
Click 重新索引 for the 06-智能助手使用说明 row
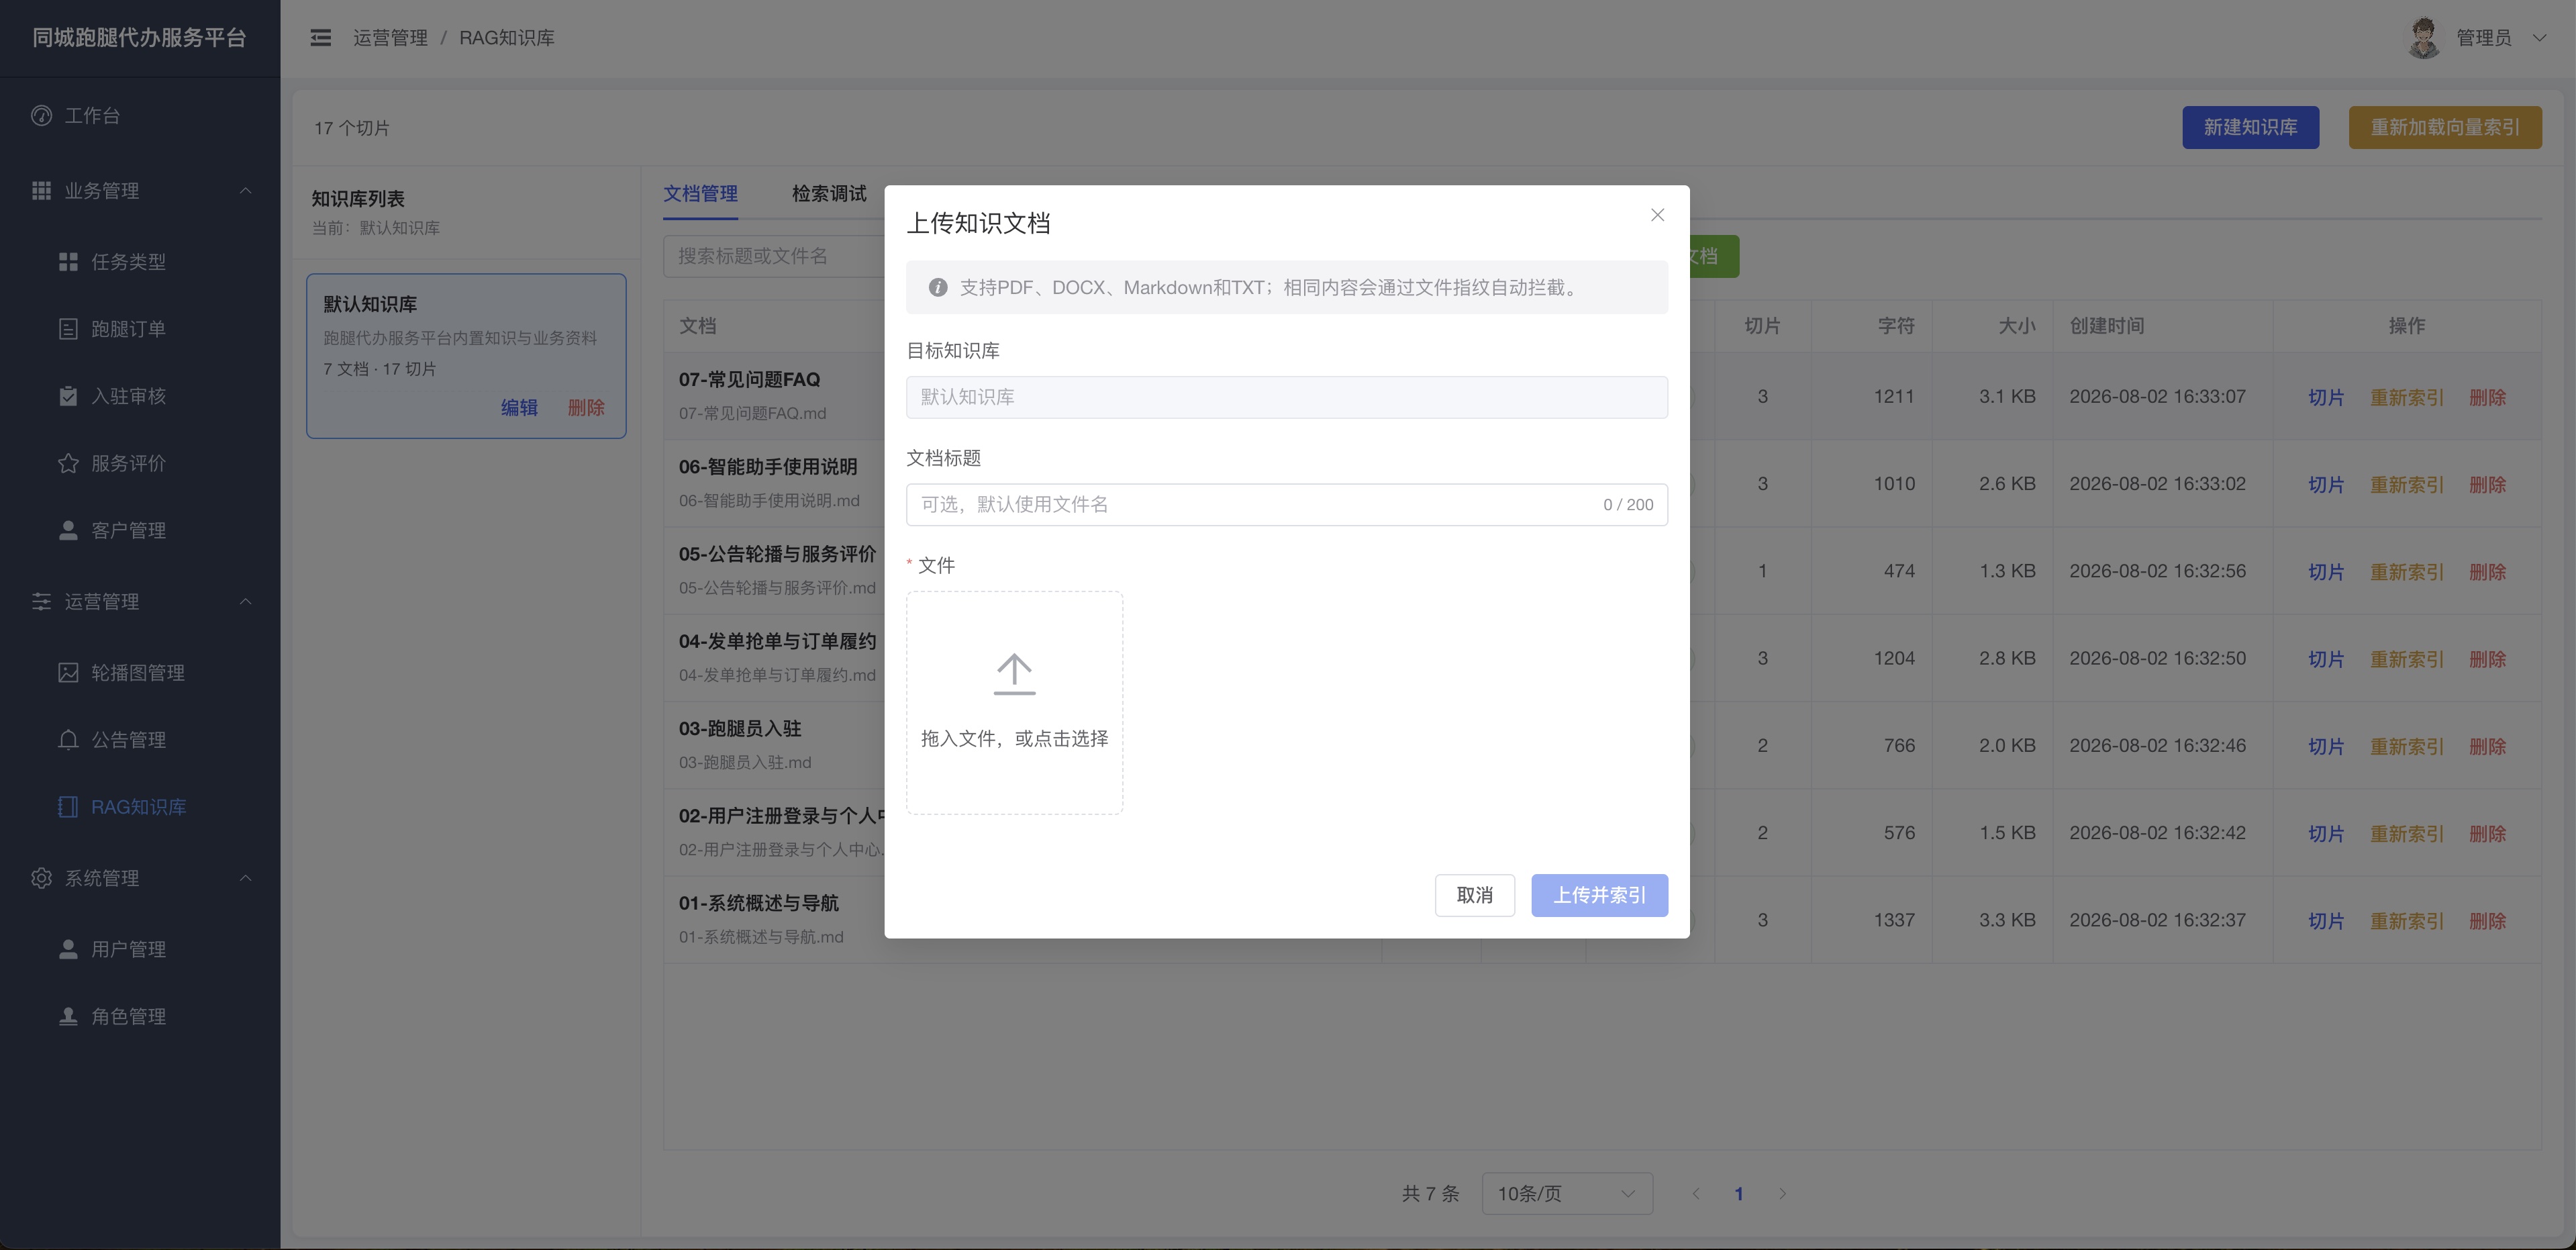coord(2406,484)
